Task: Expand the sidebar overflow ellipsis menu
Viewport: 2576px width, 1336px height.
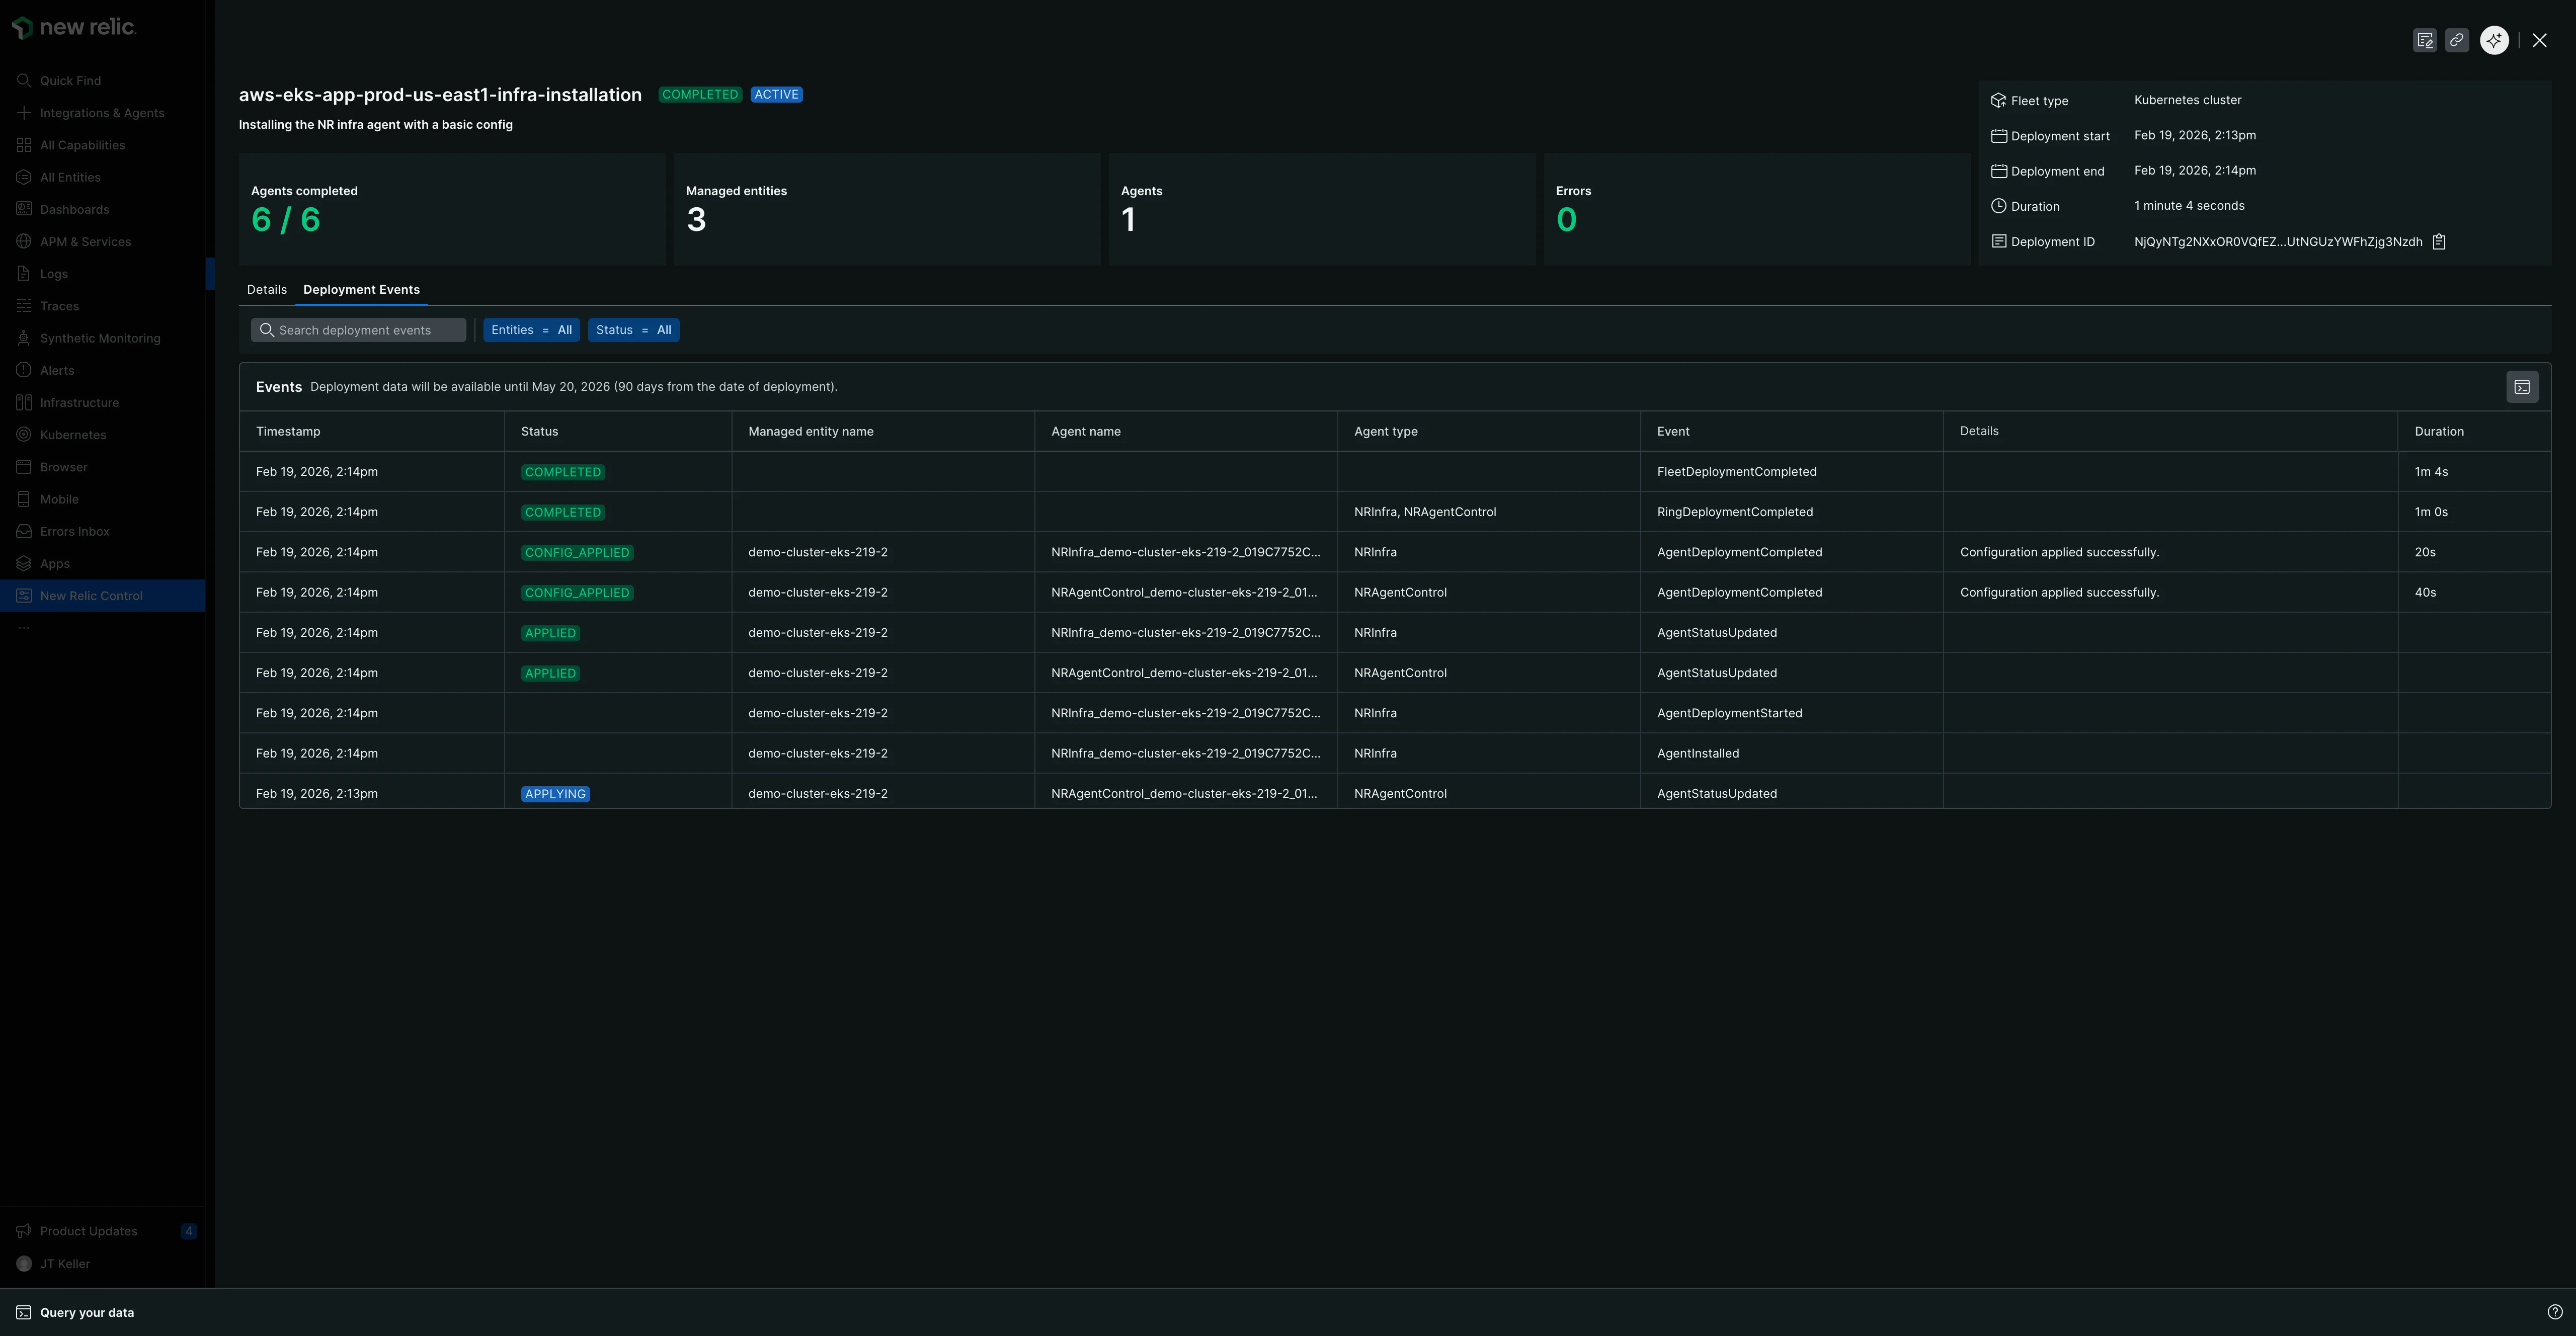Action: (23, 626)
